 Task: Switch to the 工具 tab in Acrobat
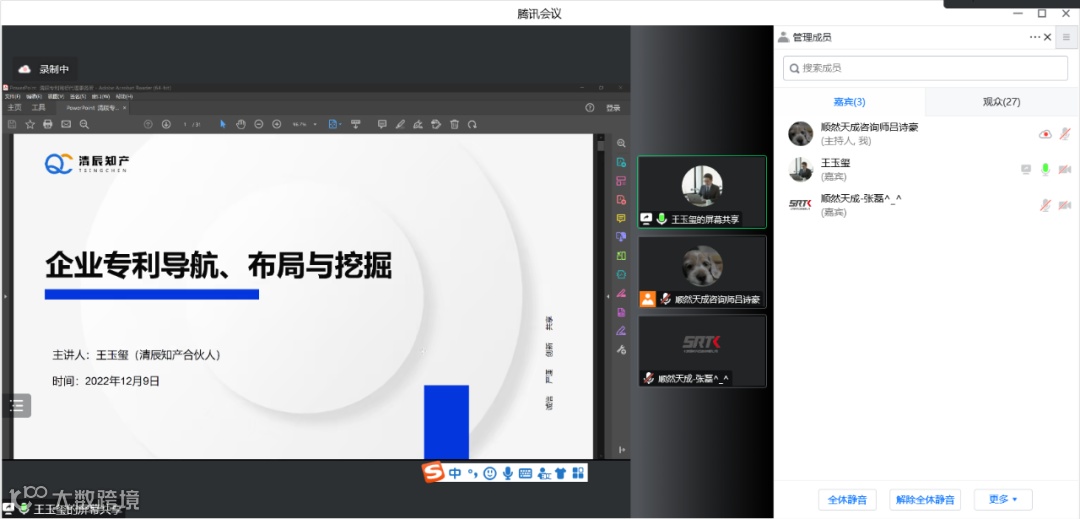39,108
